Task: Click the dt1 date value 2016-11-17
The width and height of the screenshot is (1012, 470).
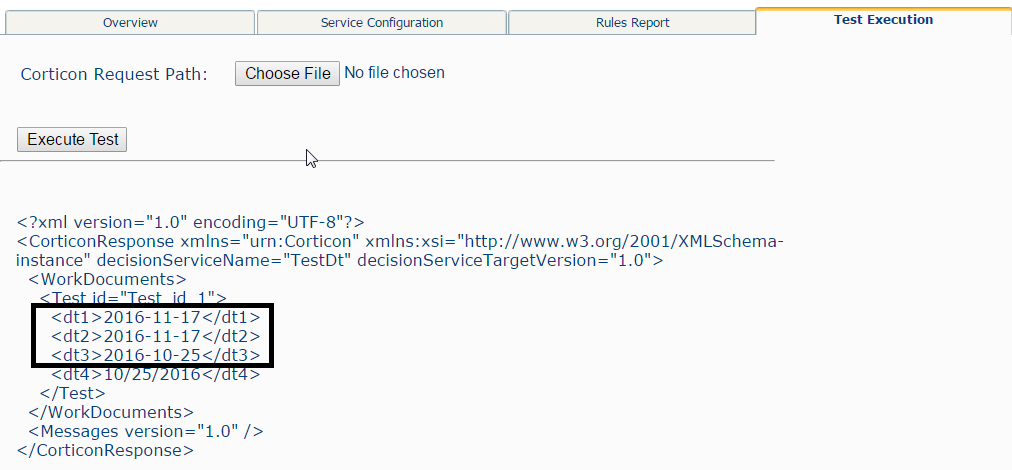Action: [152, 317]
